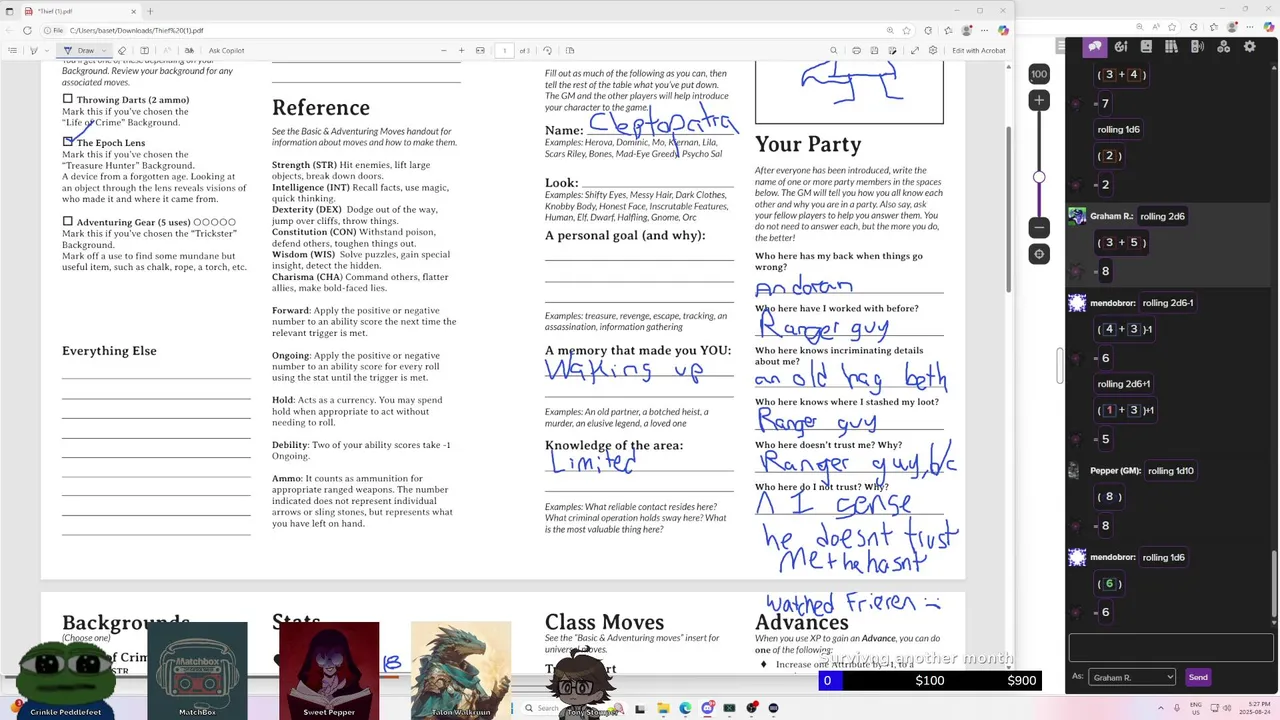Open the 'As: Graham R.' speaker dropdown

click(x=1132, y=677)
